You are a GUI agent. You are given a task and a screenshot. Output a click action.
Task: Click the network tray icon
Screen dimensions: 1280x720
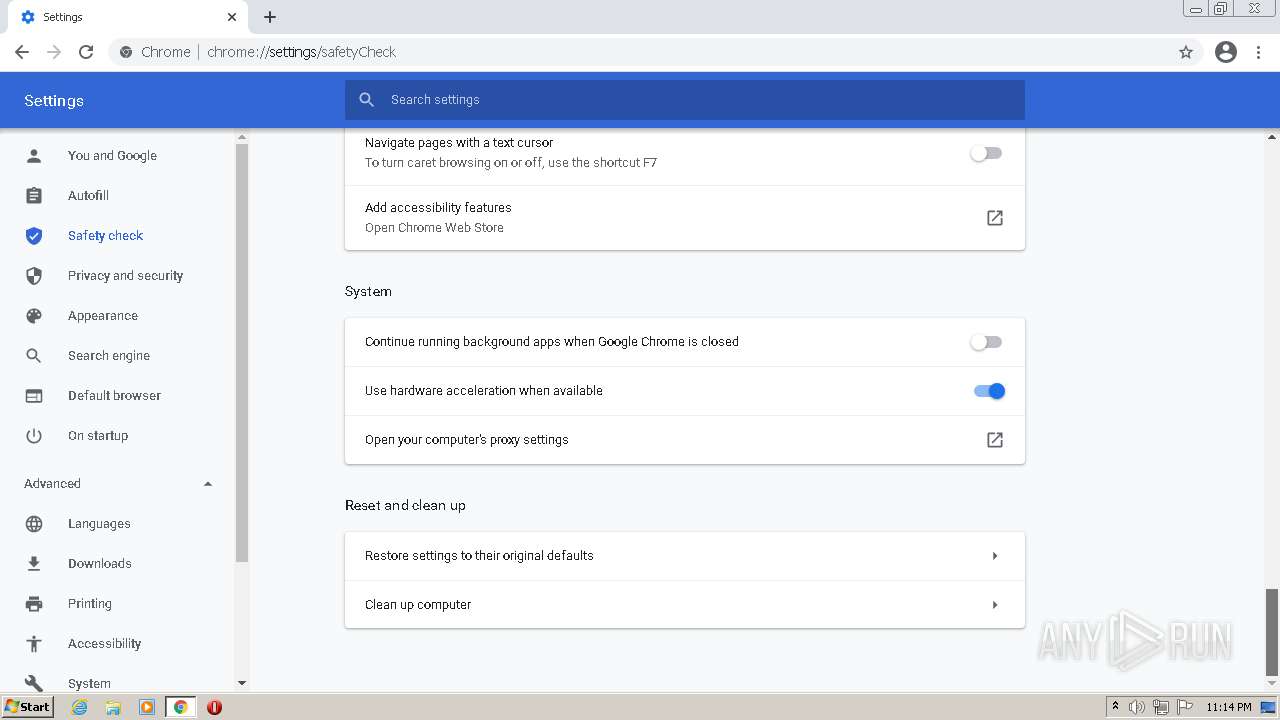pyautogui.click(x=1160, y=707)
